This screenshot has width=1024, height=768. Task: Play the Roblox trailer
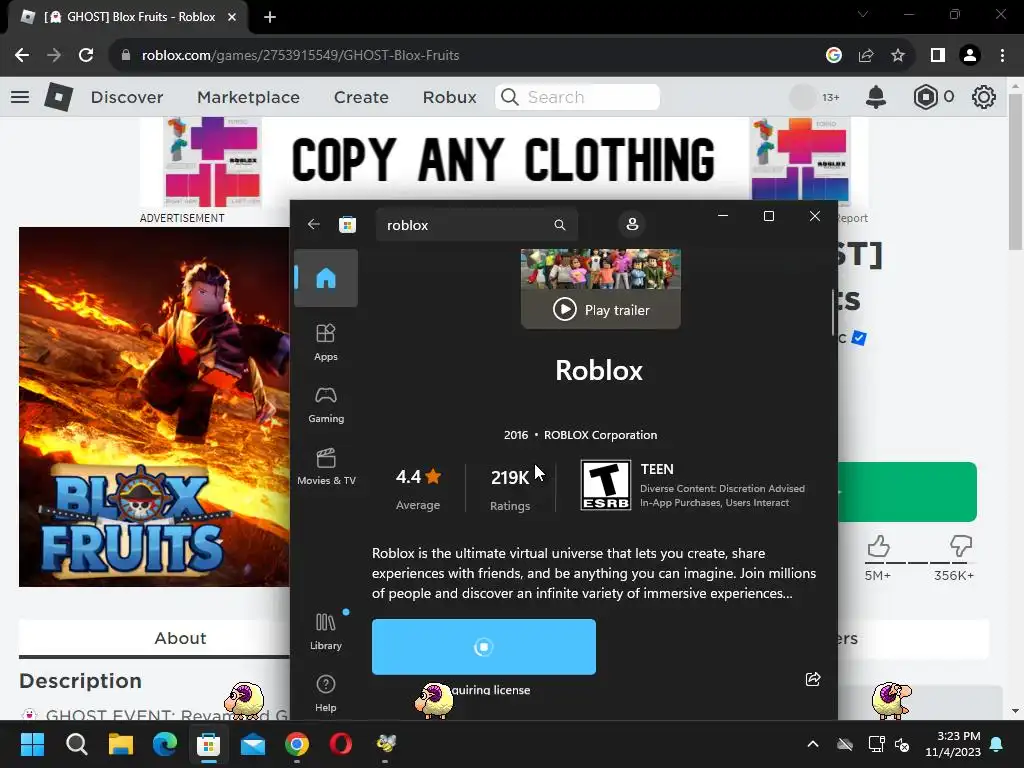click(x=601, y=310)
